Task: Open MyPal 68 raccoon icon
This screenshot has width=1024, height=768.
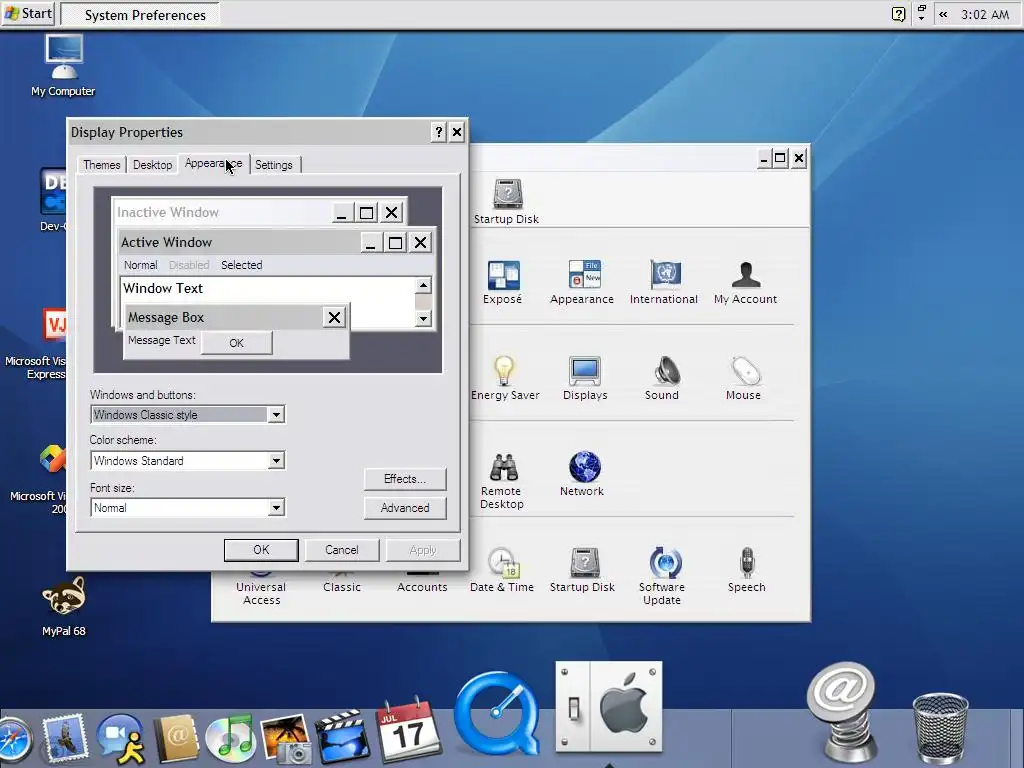Action: coord(63,606)
